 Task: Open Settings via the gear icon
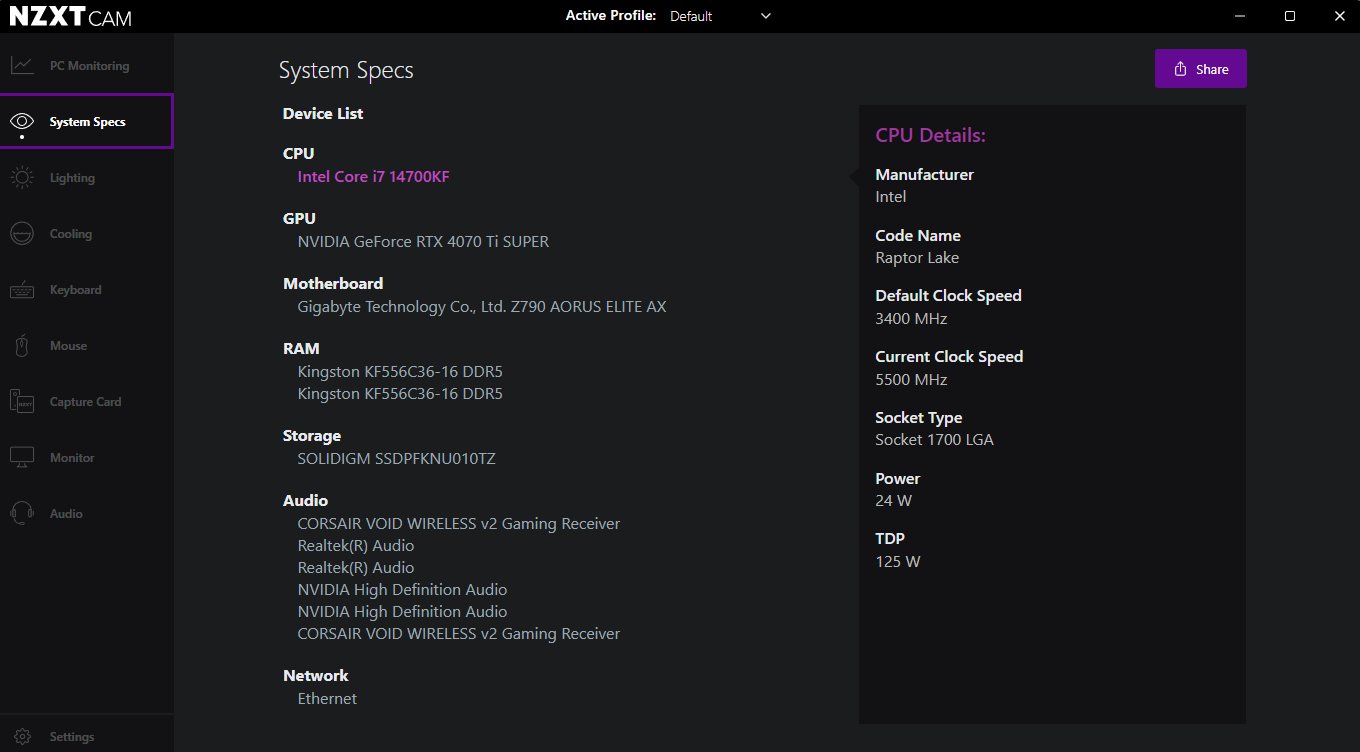pos(22,737)
